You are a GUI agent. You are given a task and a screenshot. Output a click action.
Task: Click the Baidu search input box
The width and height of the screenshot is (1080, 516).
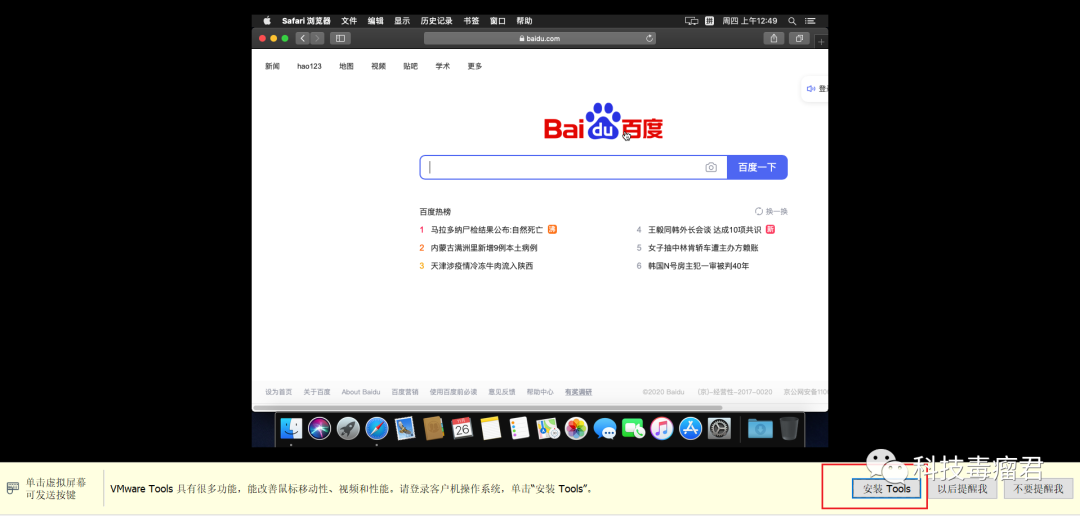coord(573,167)
